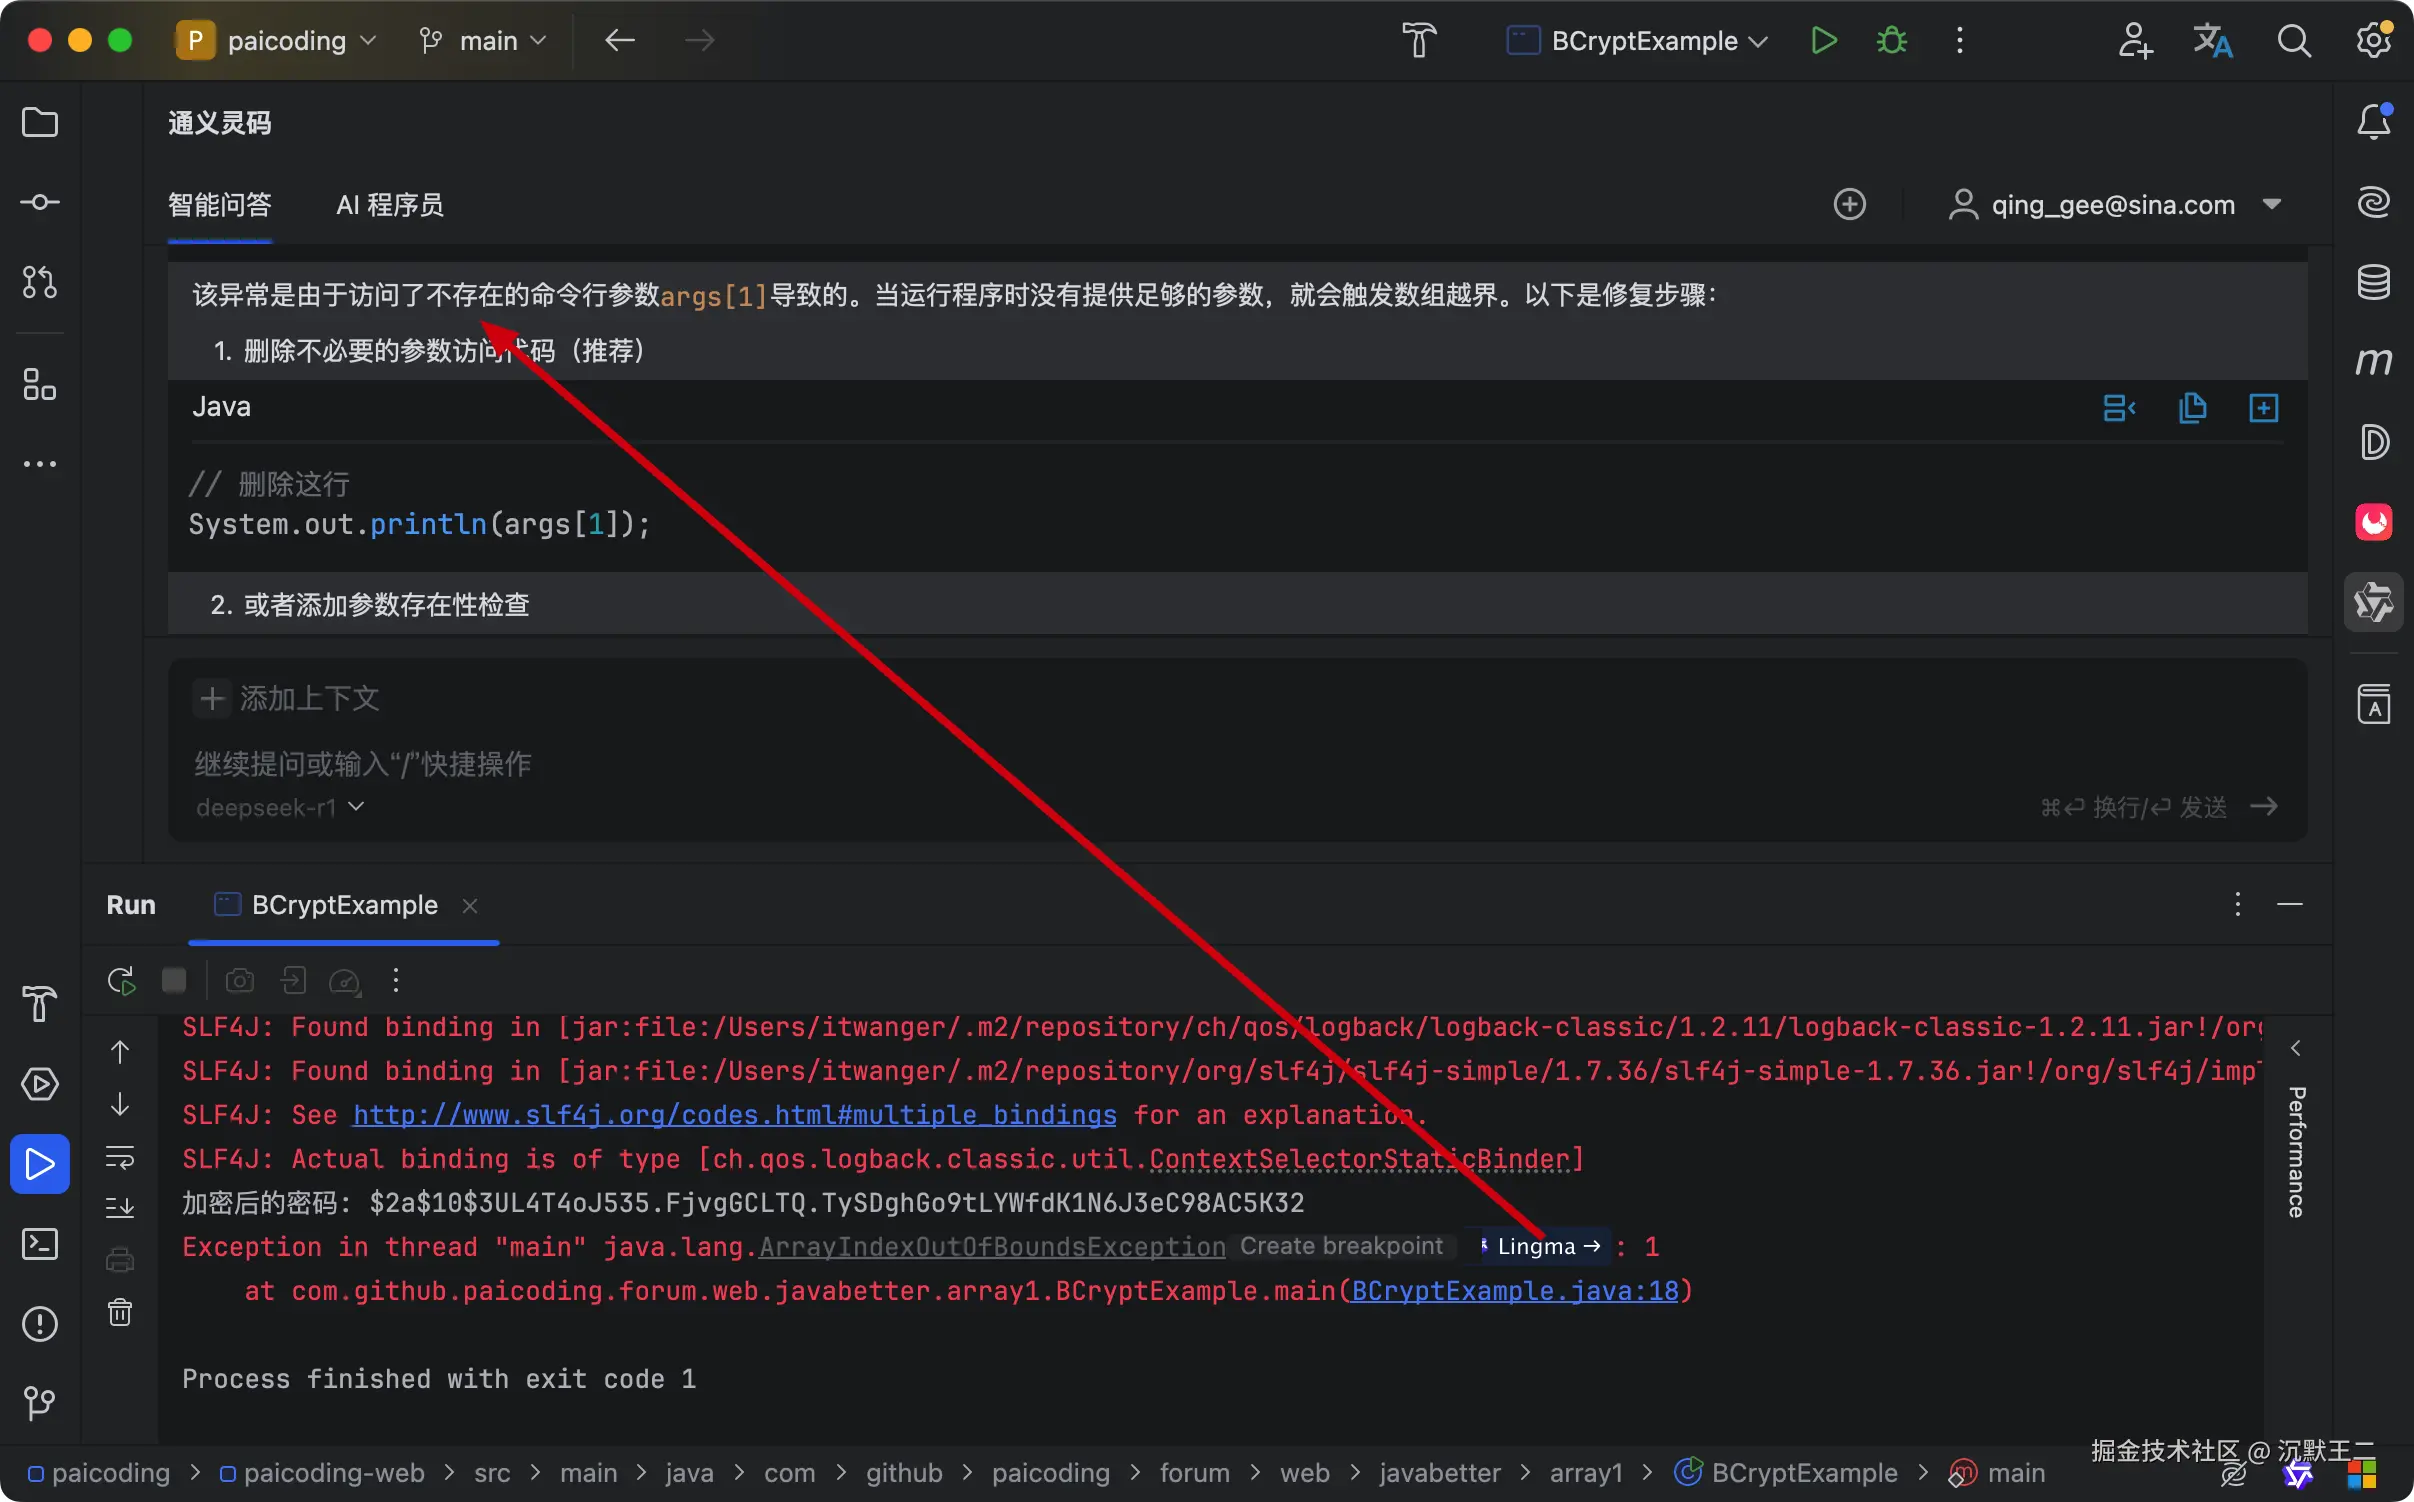The width and height of the screenshot is (2414, 1502).
Task: Click the Rerun BCryptExample icon
Action: [121, 981]
